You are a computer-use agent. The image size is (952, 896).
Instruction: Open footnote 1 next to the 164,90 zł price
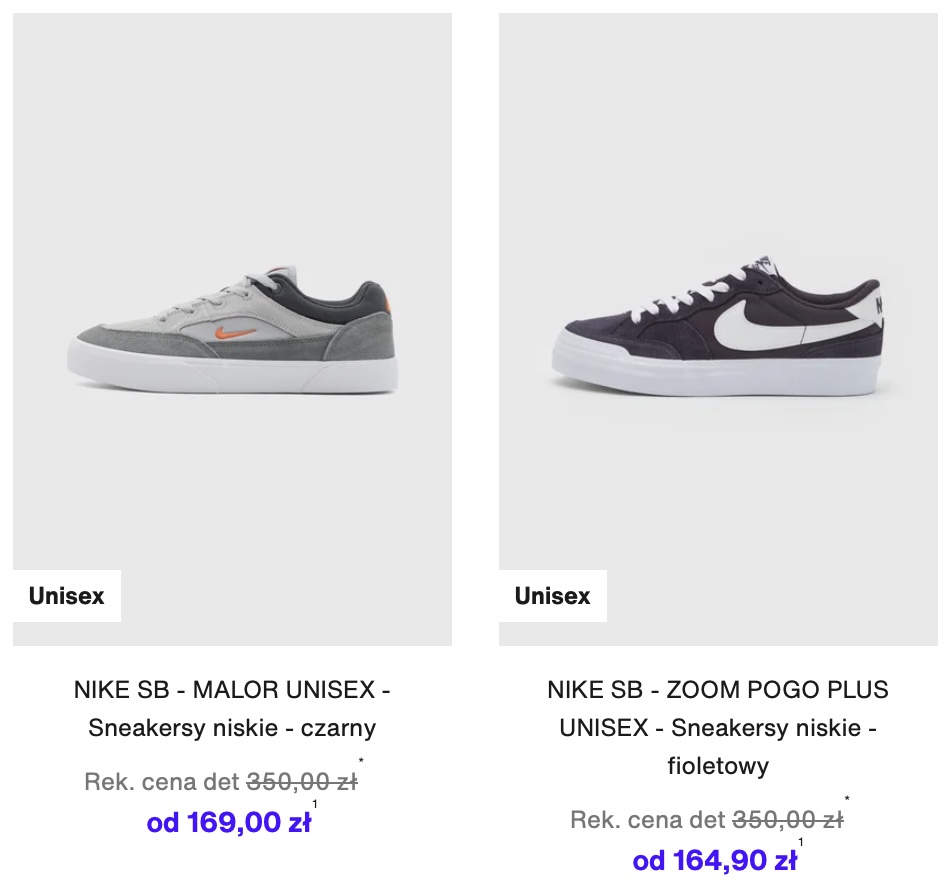point(801,843)
